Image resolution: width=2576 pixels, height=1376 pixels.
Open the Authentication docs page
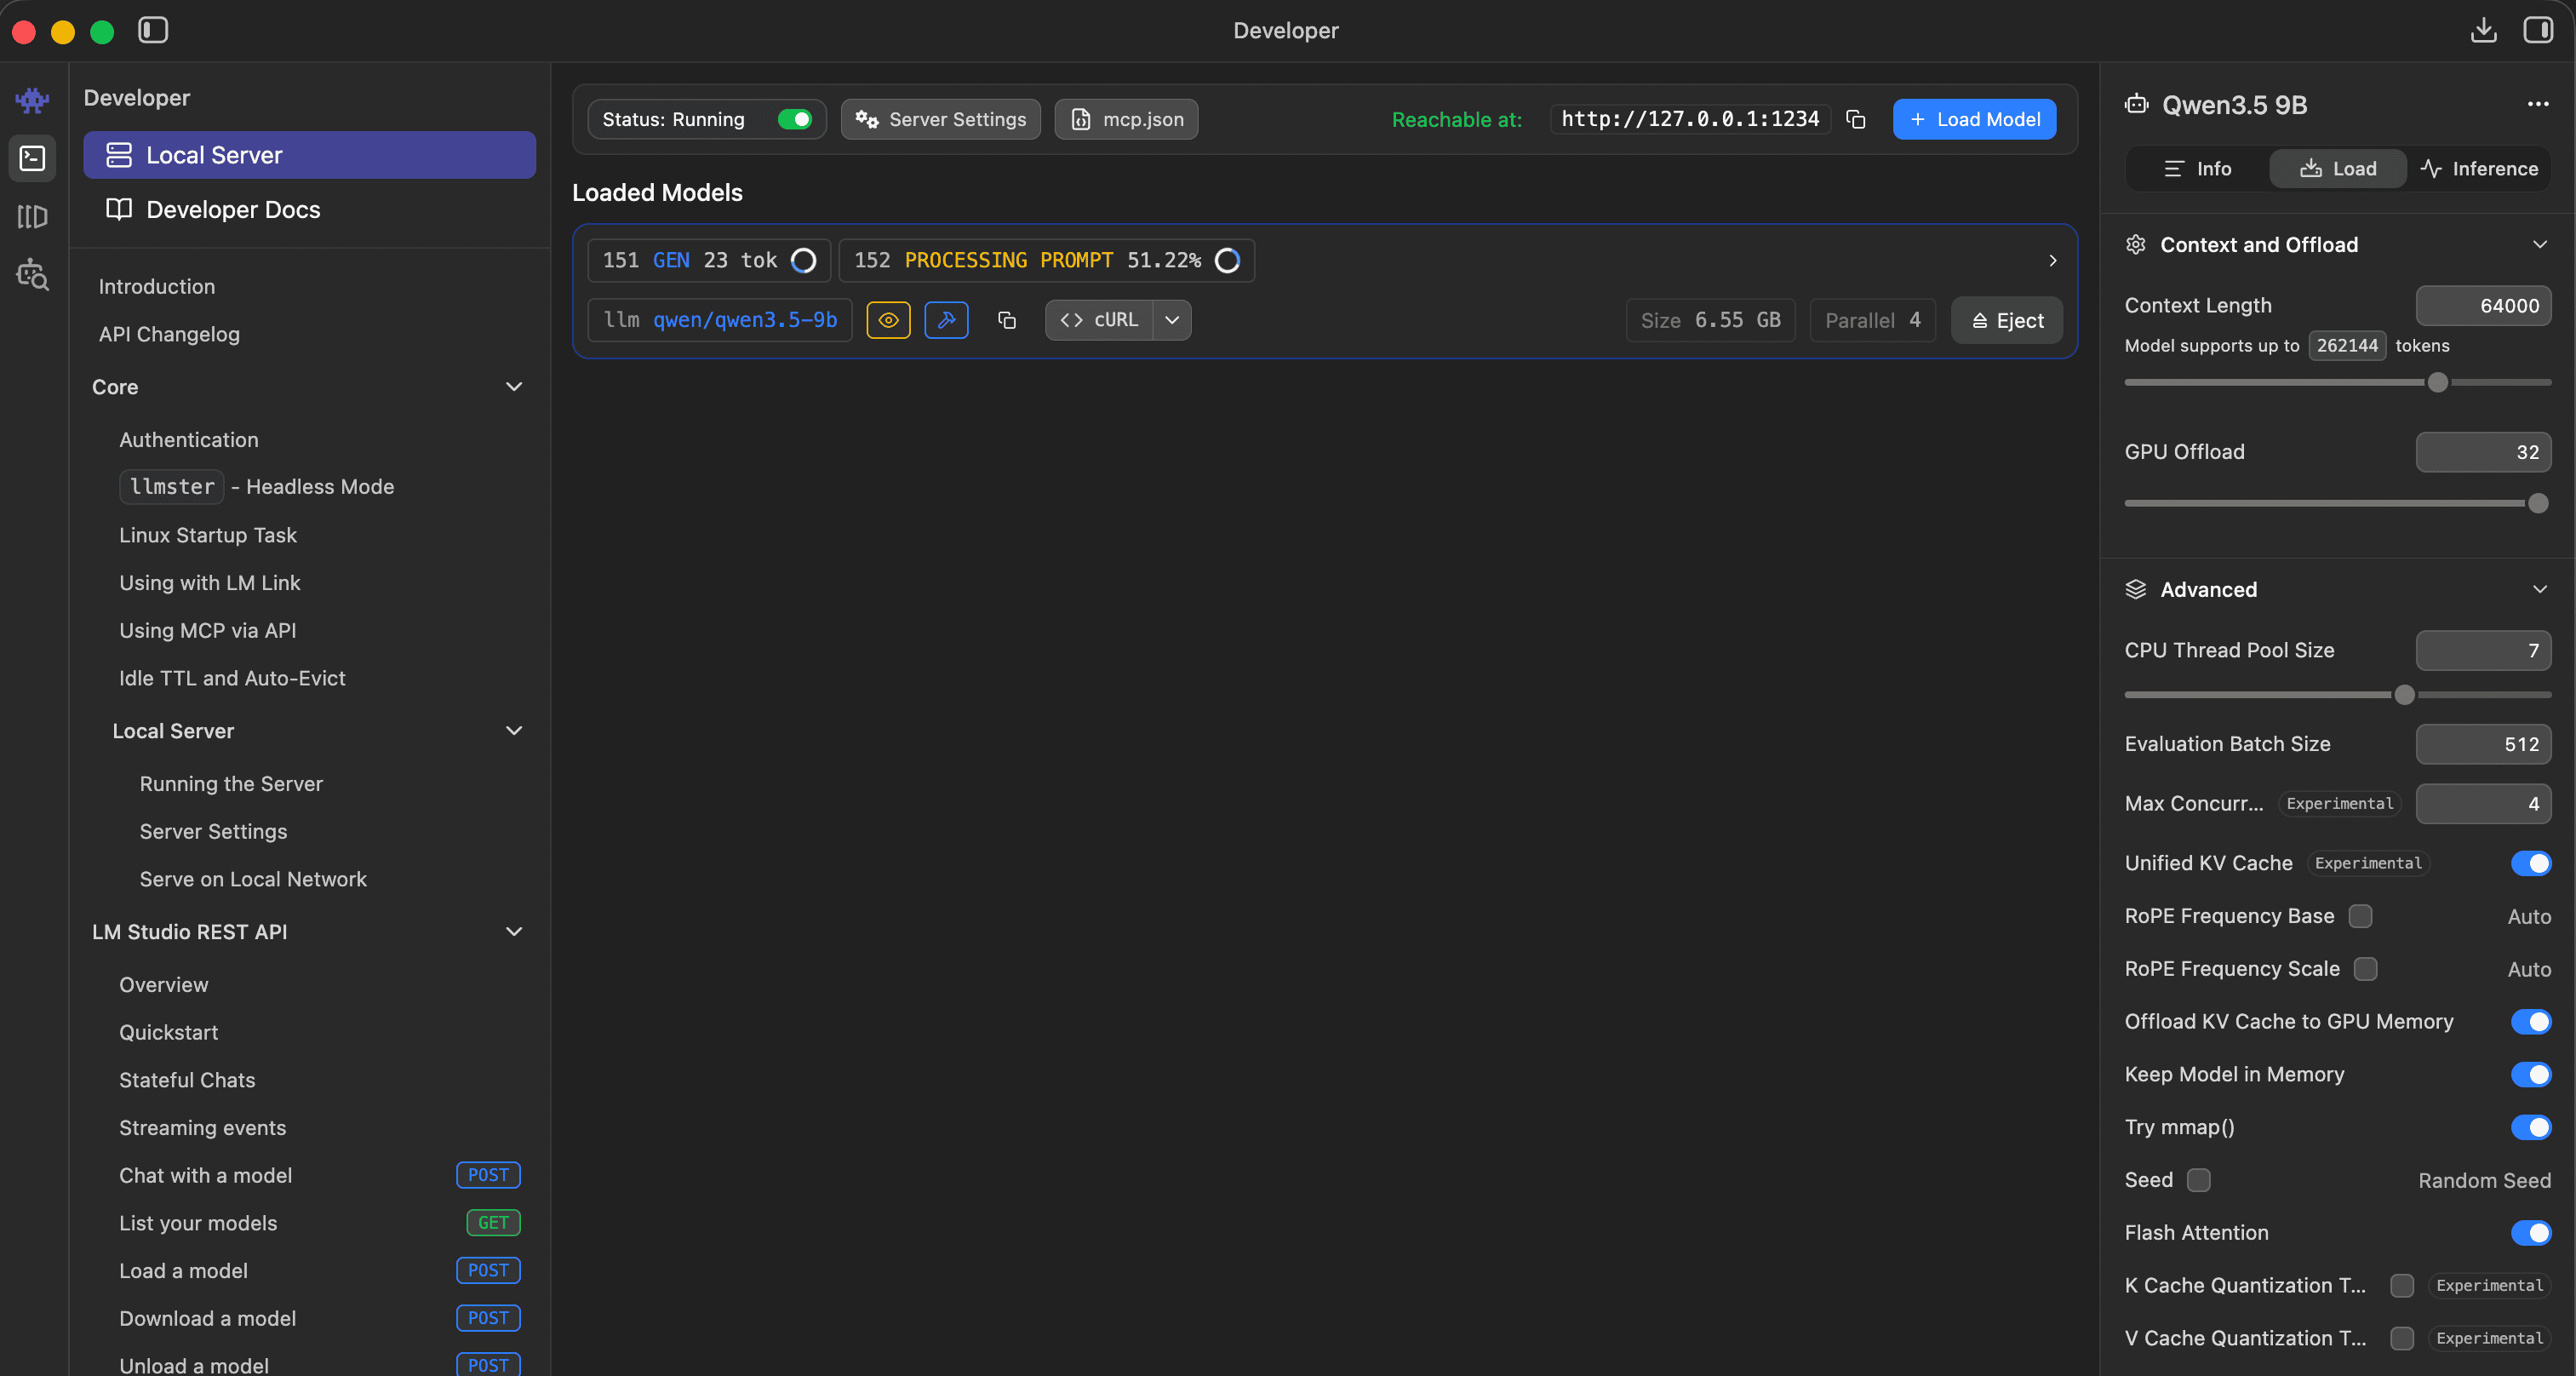pos(189,440)
